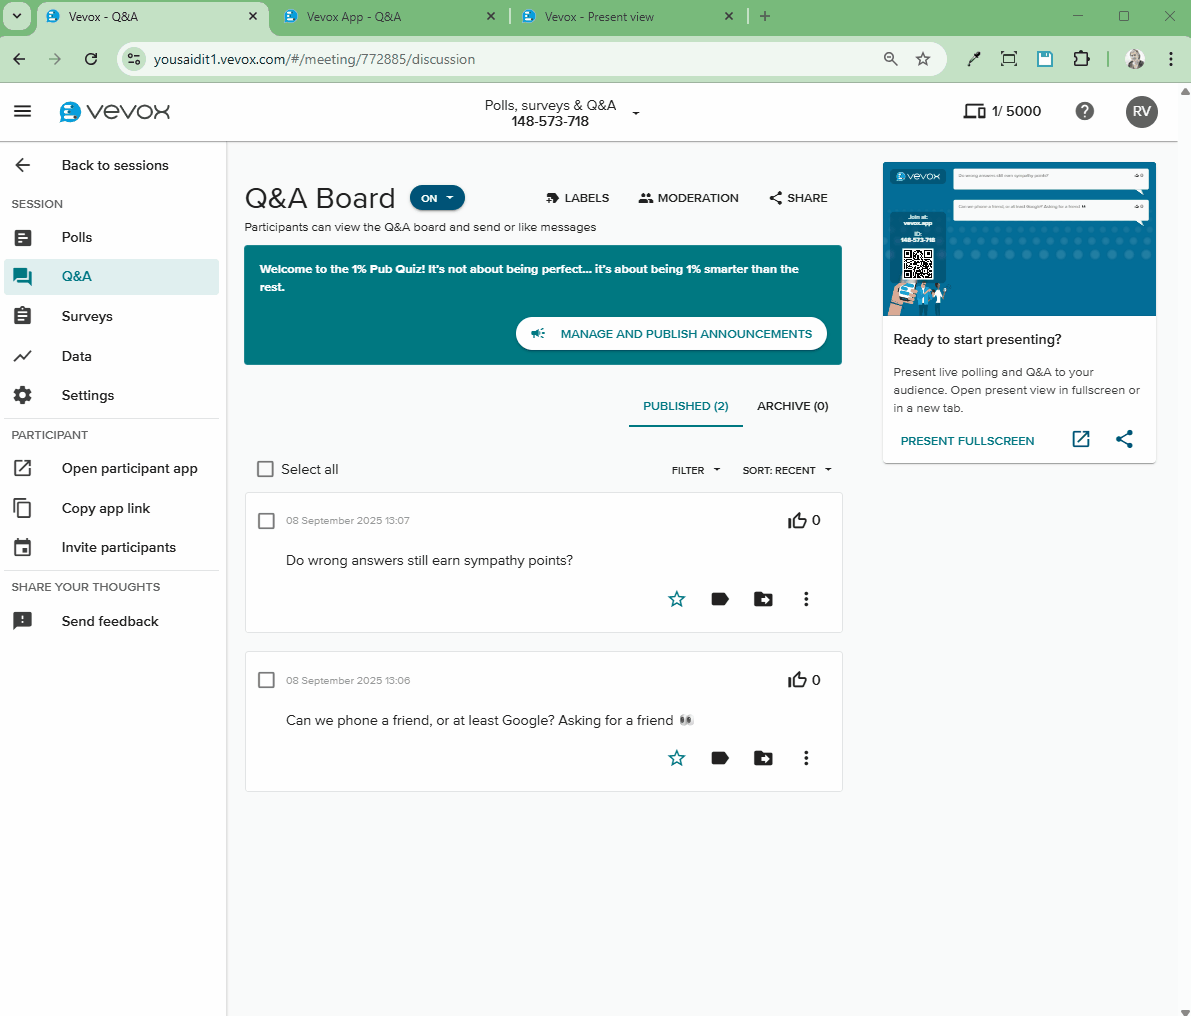Open hamburger navigation menu
The width and height of the screenshot is (1191, 1016).
pyautogui.click(x=23, y=111)
